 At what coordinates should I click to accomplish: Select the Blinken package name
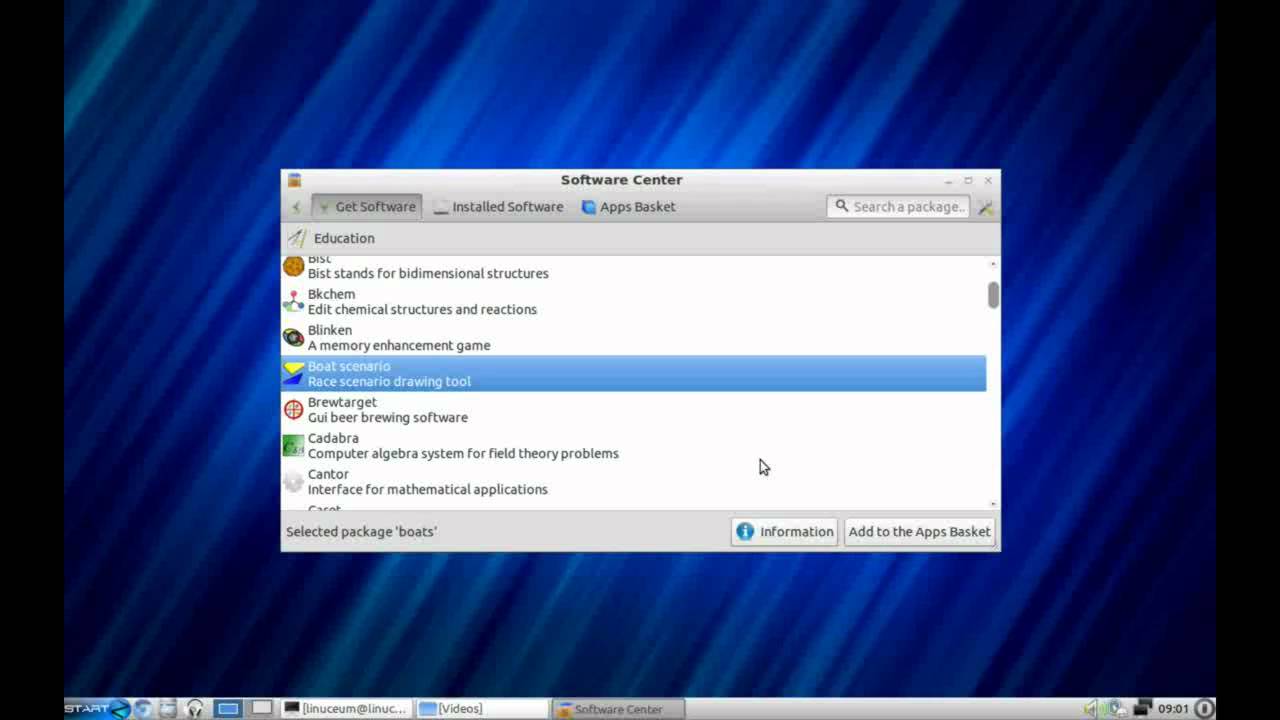point(330,330)
